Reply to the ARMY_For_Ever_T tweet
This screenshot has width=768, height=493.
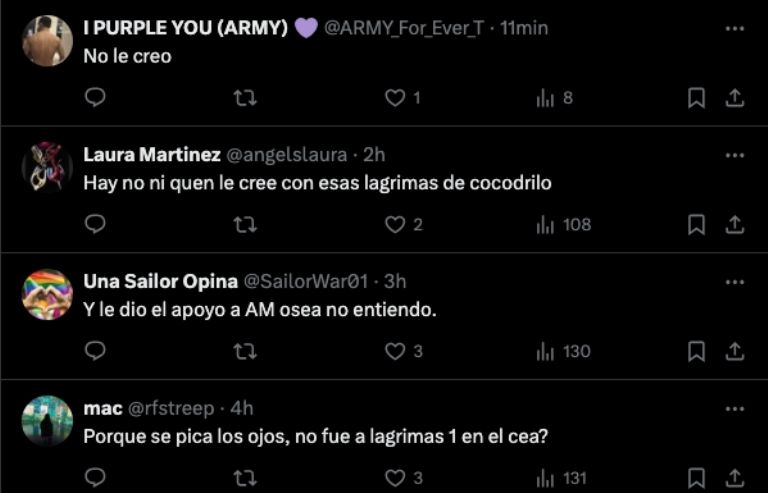click(x=95, y=97)
